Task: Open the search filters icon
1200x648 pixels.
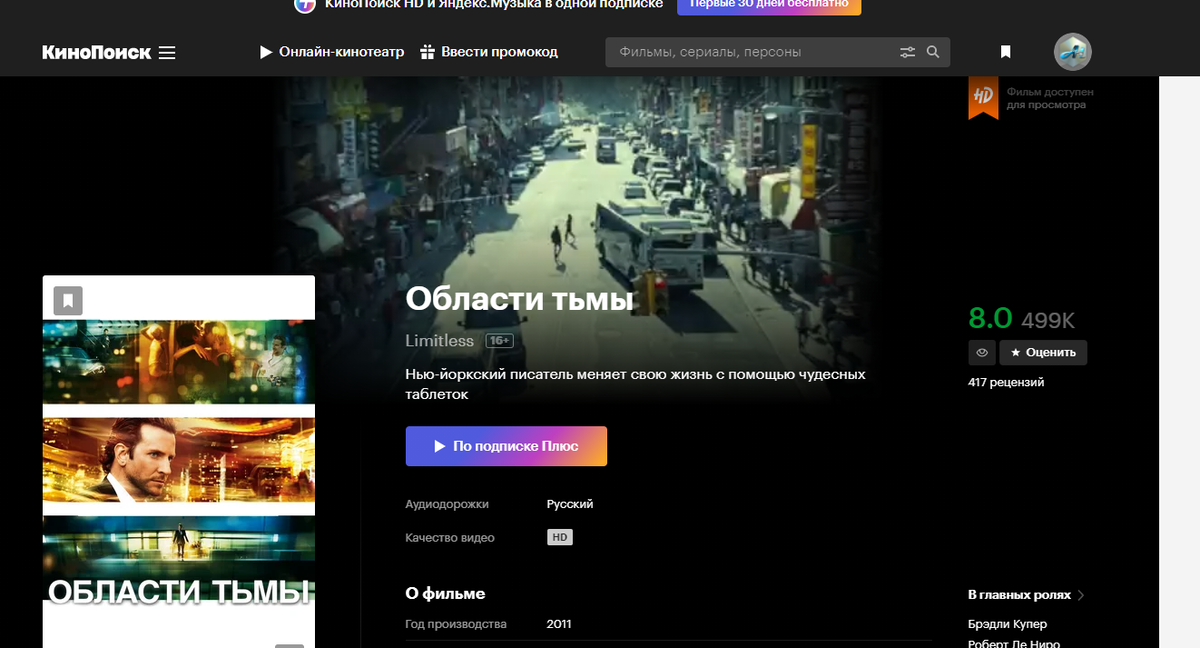Action: pos(908,52)
